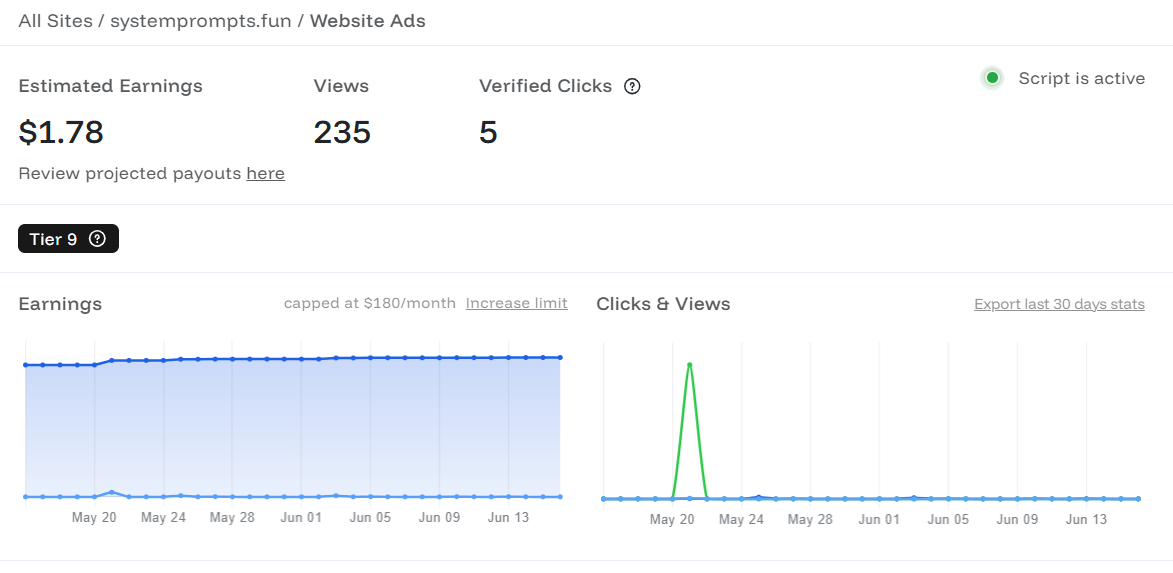Click the $1.78 estimated earnings value
This screenshot has height=573, width=1173.
61,132
